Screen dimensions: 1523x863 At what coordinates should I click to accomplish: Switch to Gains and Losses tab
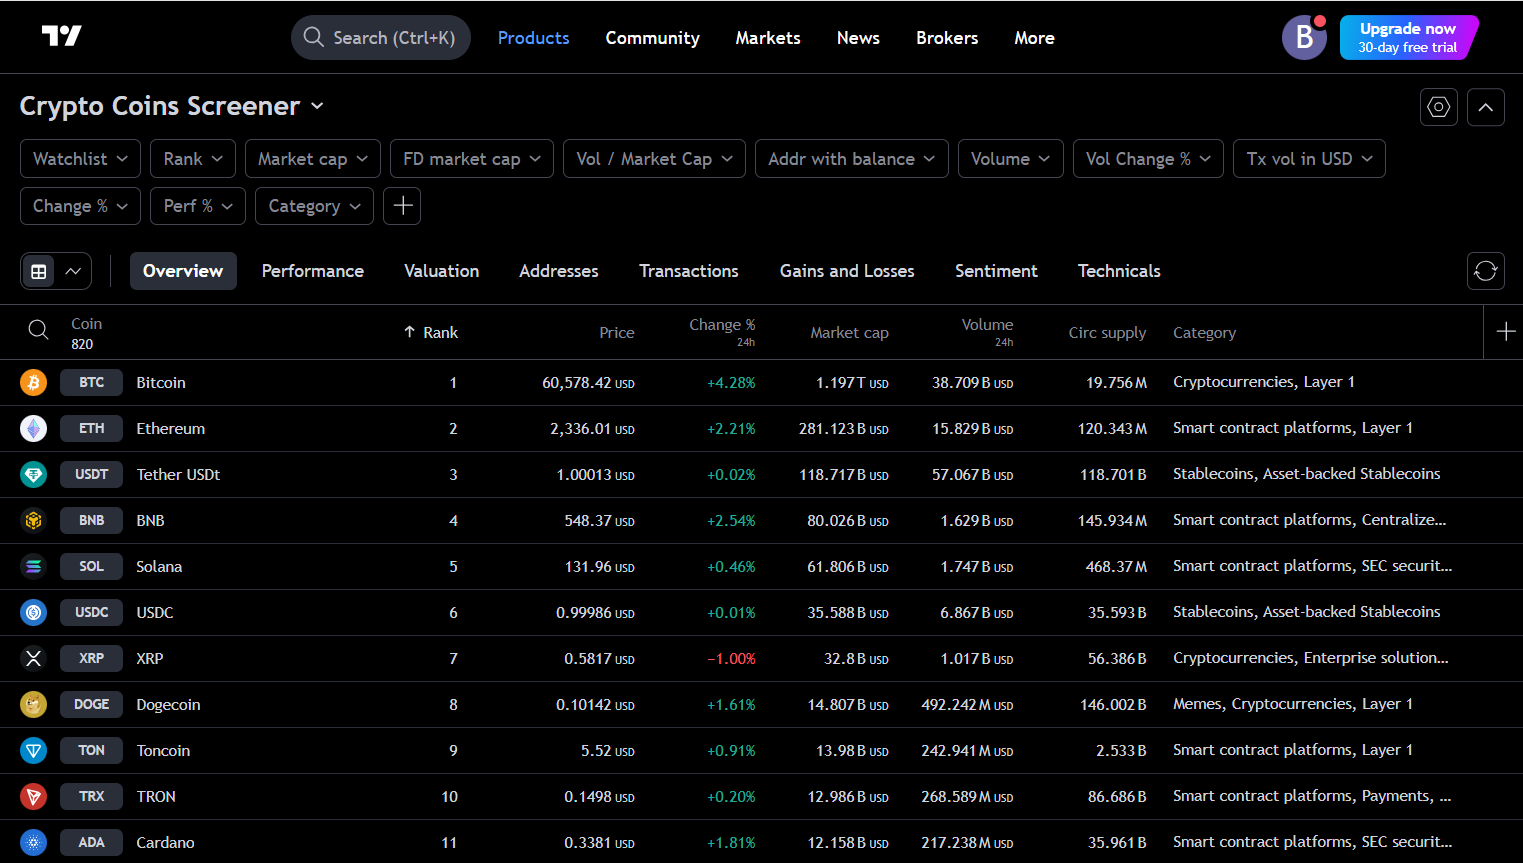click(847, 271)
